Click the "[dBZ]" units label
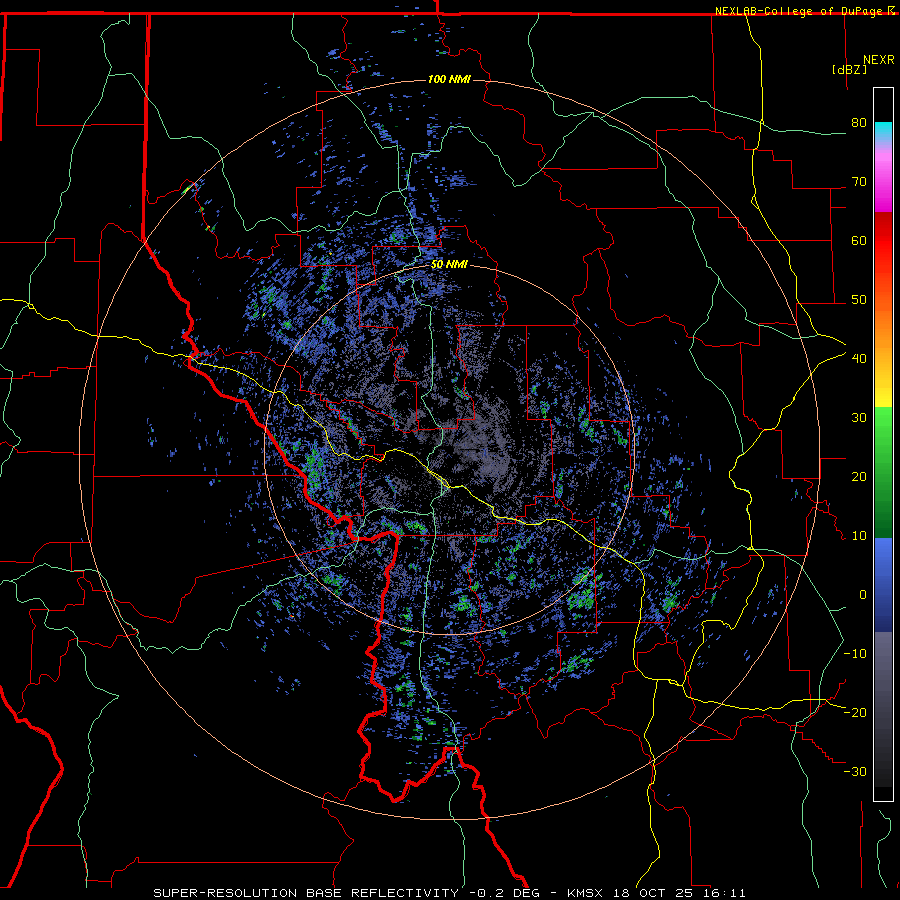 pyautogui.click(x=849, y=69)
